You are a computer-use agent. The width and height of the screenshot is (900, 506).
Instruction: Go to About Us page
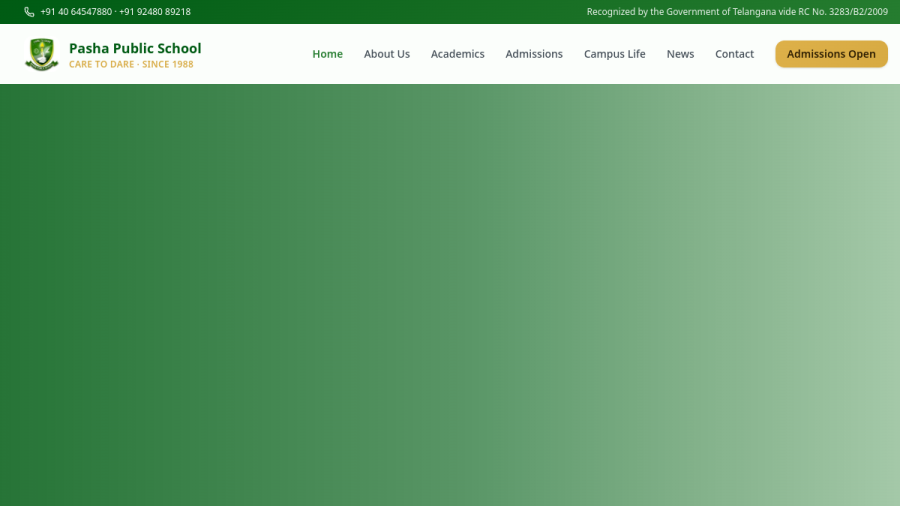(x=387, y=54)
